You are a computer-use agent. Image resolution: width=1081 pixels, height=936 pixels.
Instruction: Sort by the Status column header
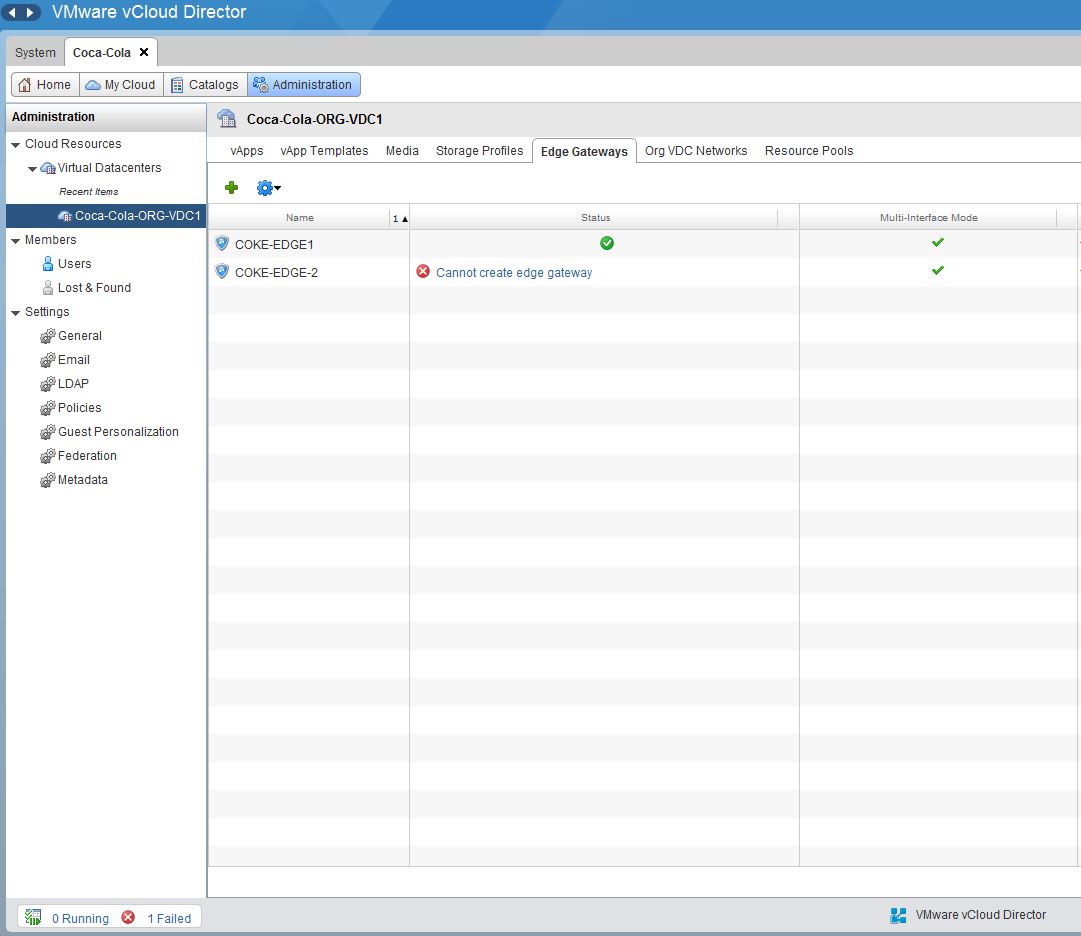(x=595, y=218)
